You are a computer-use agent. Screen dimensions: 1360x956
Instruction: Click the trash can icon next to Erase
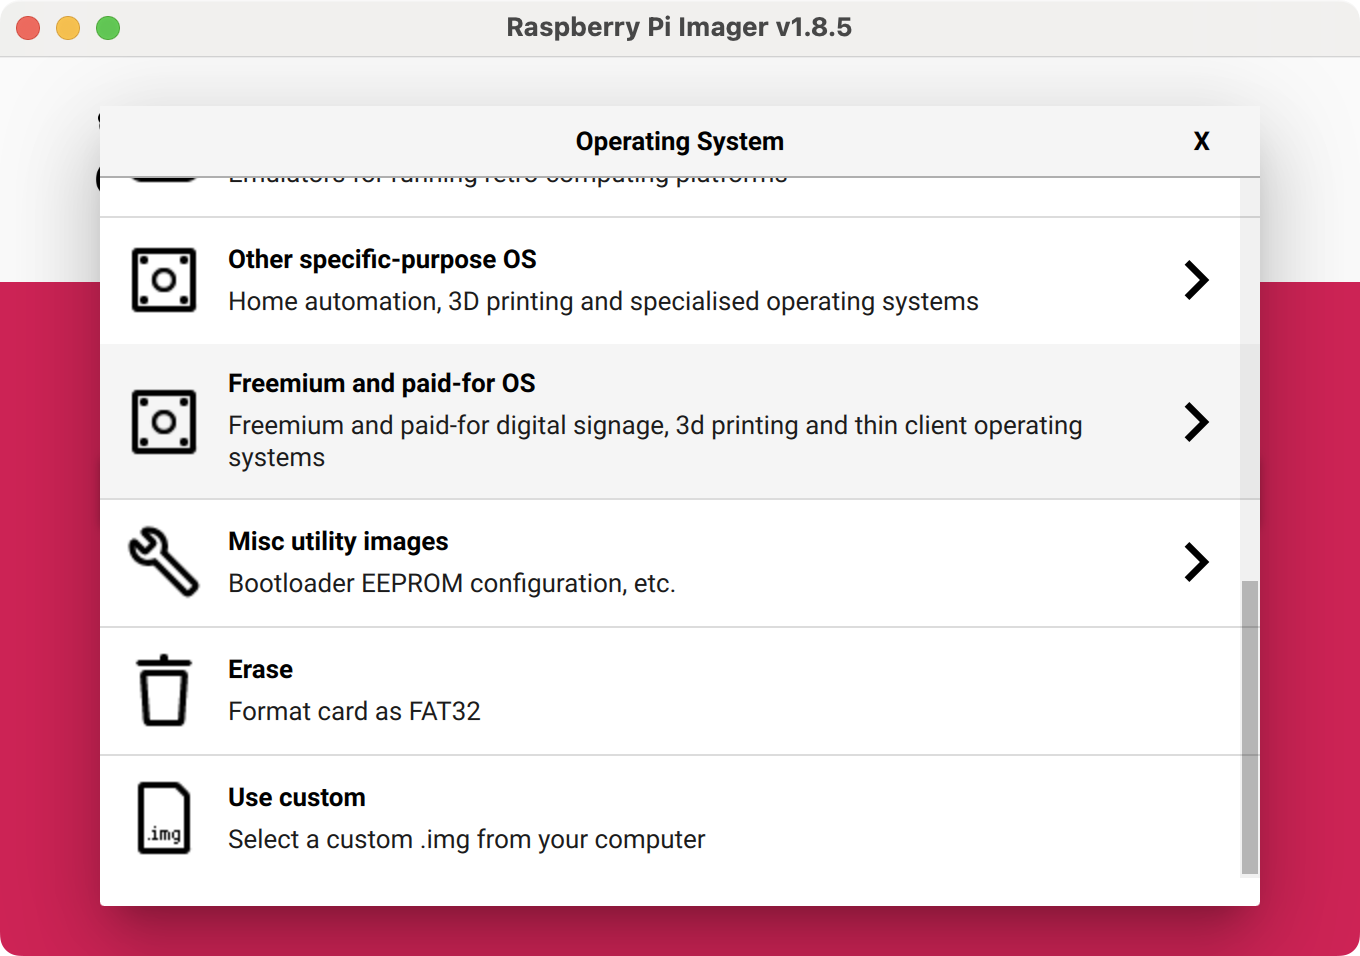click(163, 690)
